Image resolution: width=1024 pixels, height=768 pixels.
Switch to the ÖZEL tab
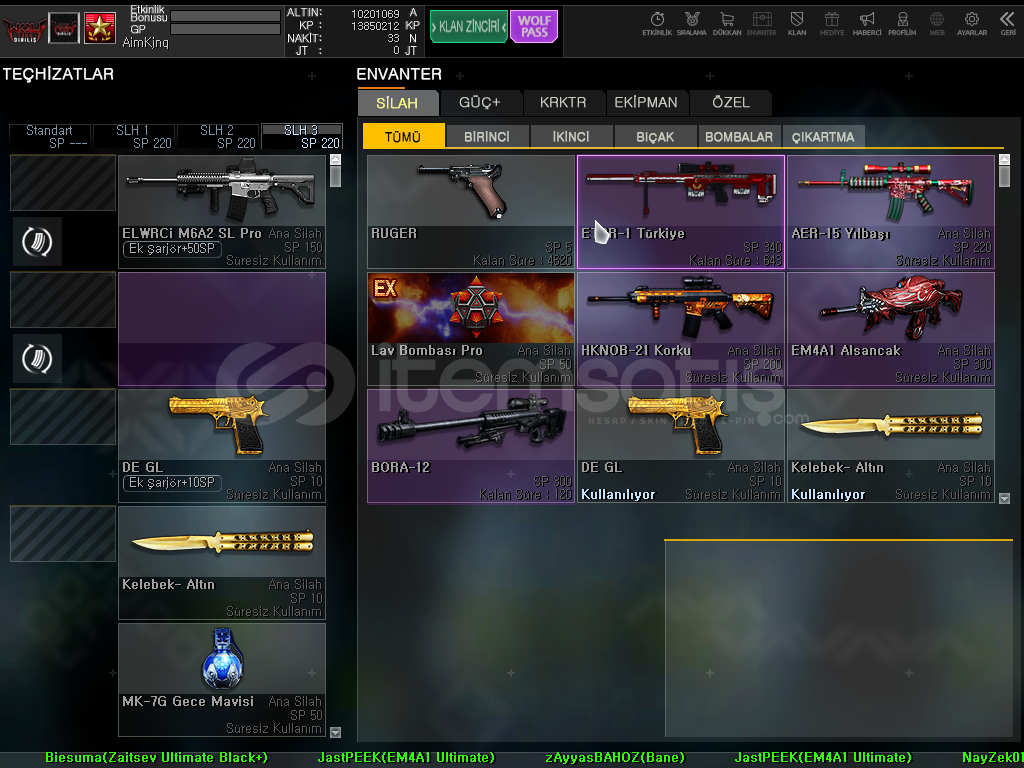[x=731, y=103]
